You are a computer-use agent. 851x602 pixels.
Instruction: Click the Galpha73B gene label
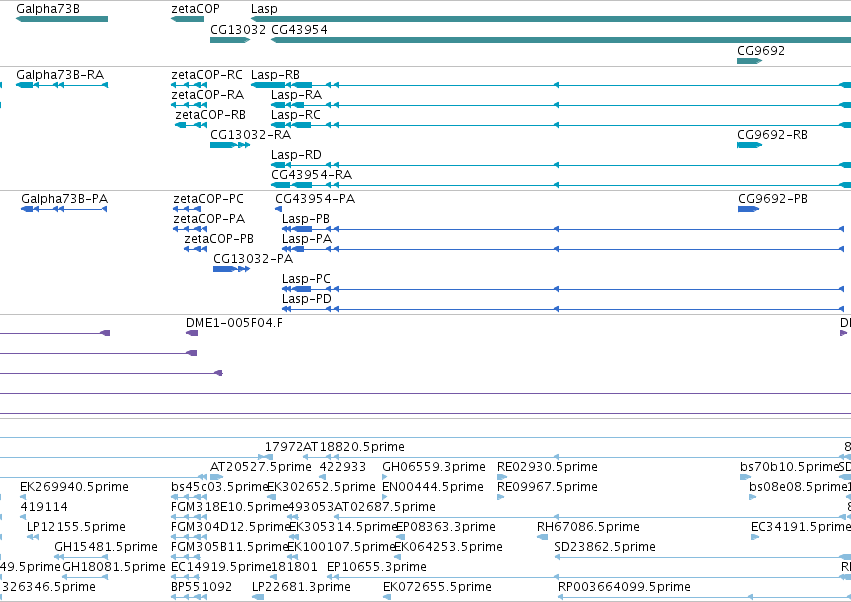coord(48,9)
